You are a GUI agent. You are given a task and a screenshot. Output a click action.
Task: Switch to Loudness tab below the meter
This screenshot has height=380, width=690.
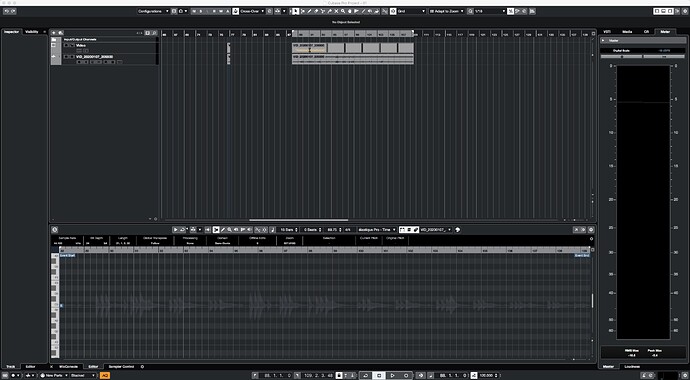pyautogui.click(x=632, y=366)
